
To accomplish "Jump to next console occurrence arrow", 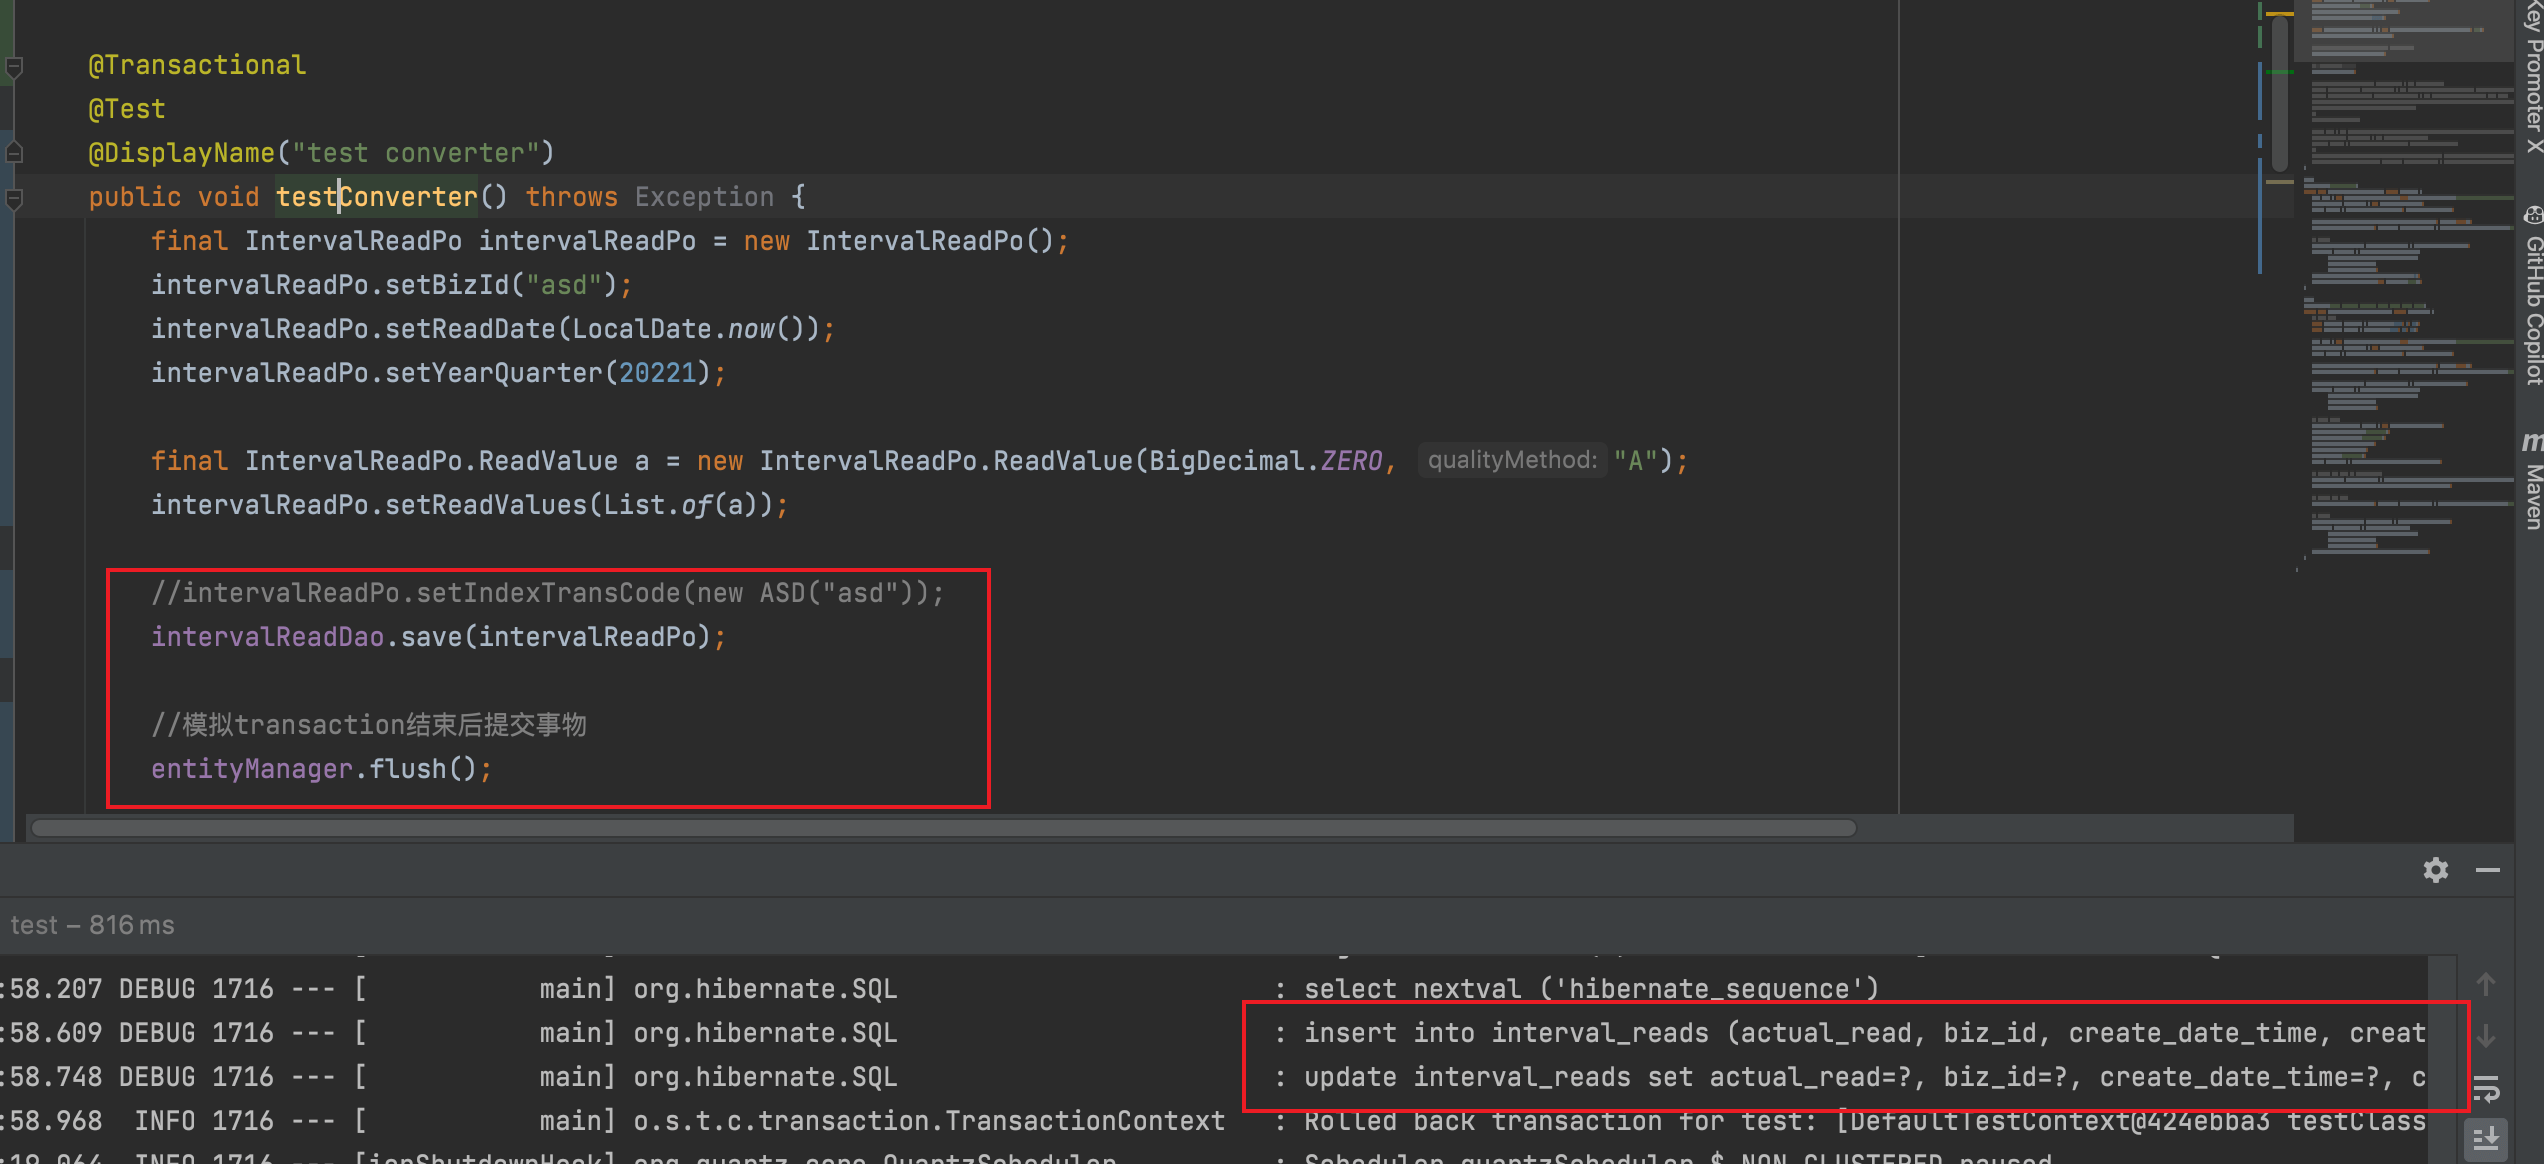I will [2485, 1037].
